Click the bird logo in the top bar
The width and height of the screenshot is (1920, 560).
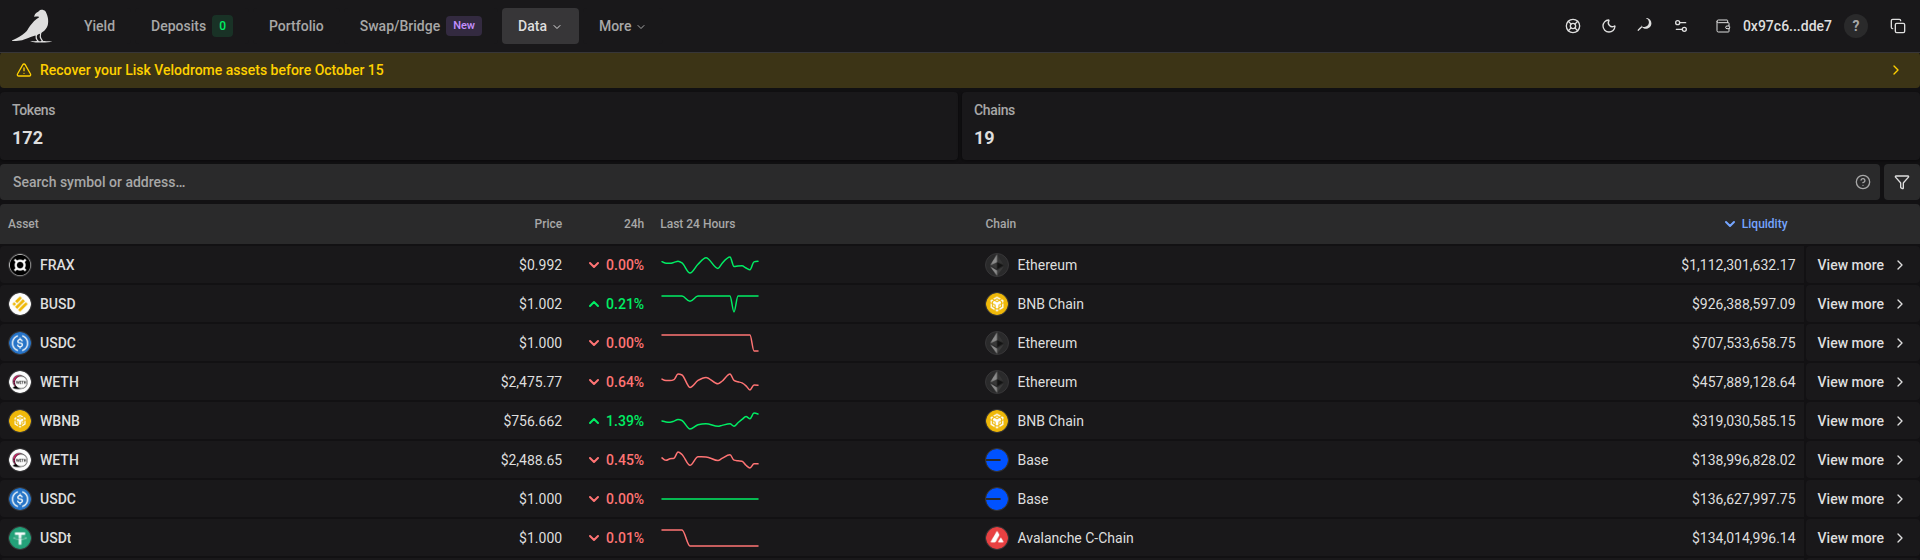coord(32,26)
